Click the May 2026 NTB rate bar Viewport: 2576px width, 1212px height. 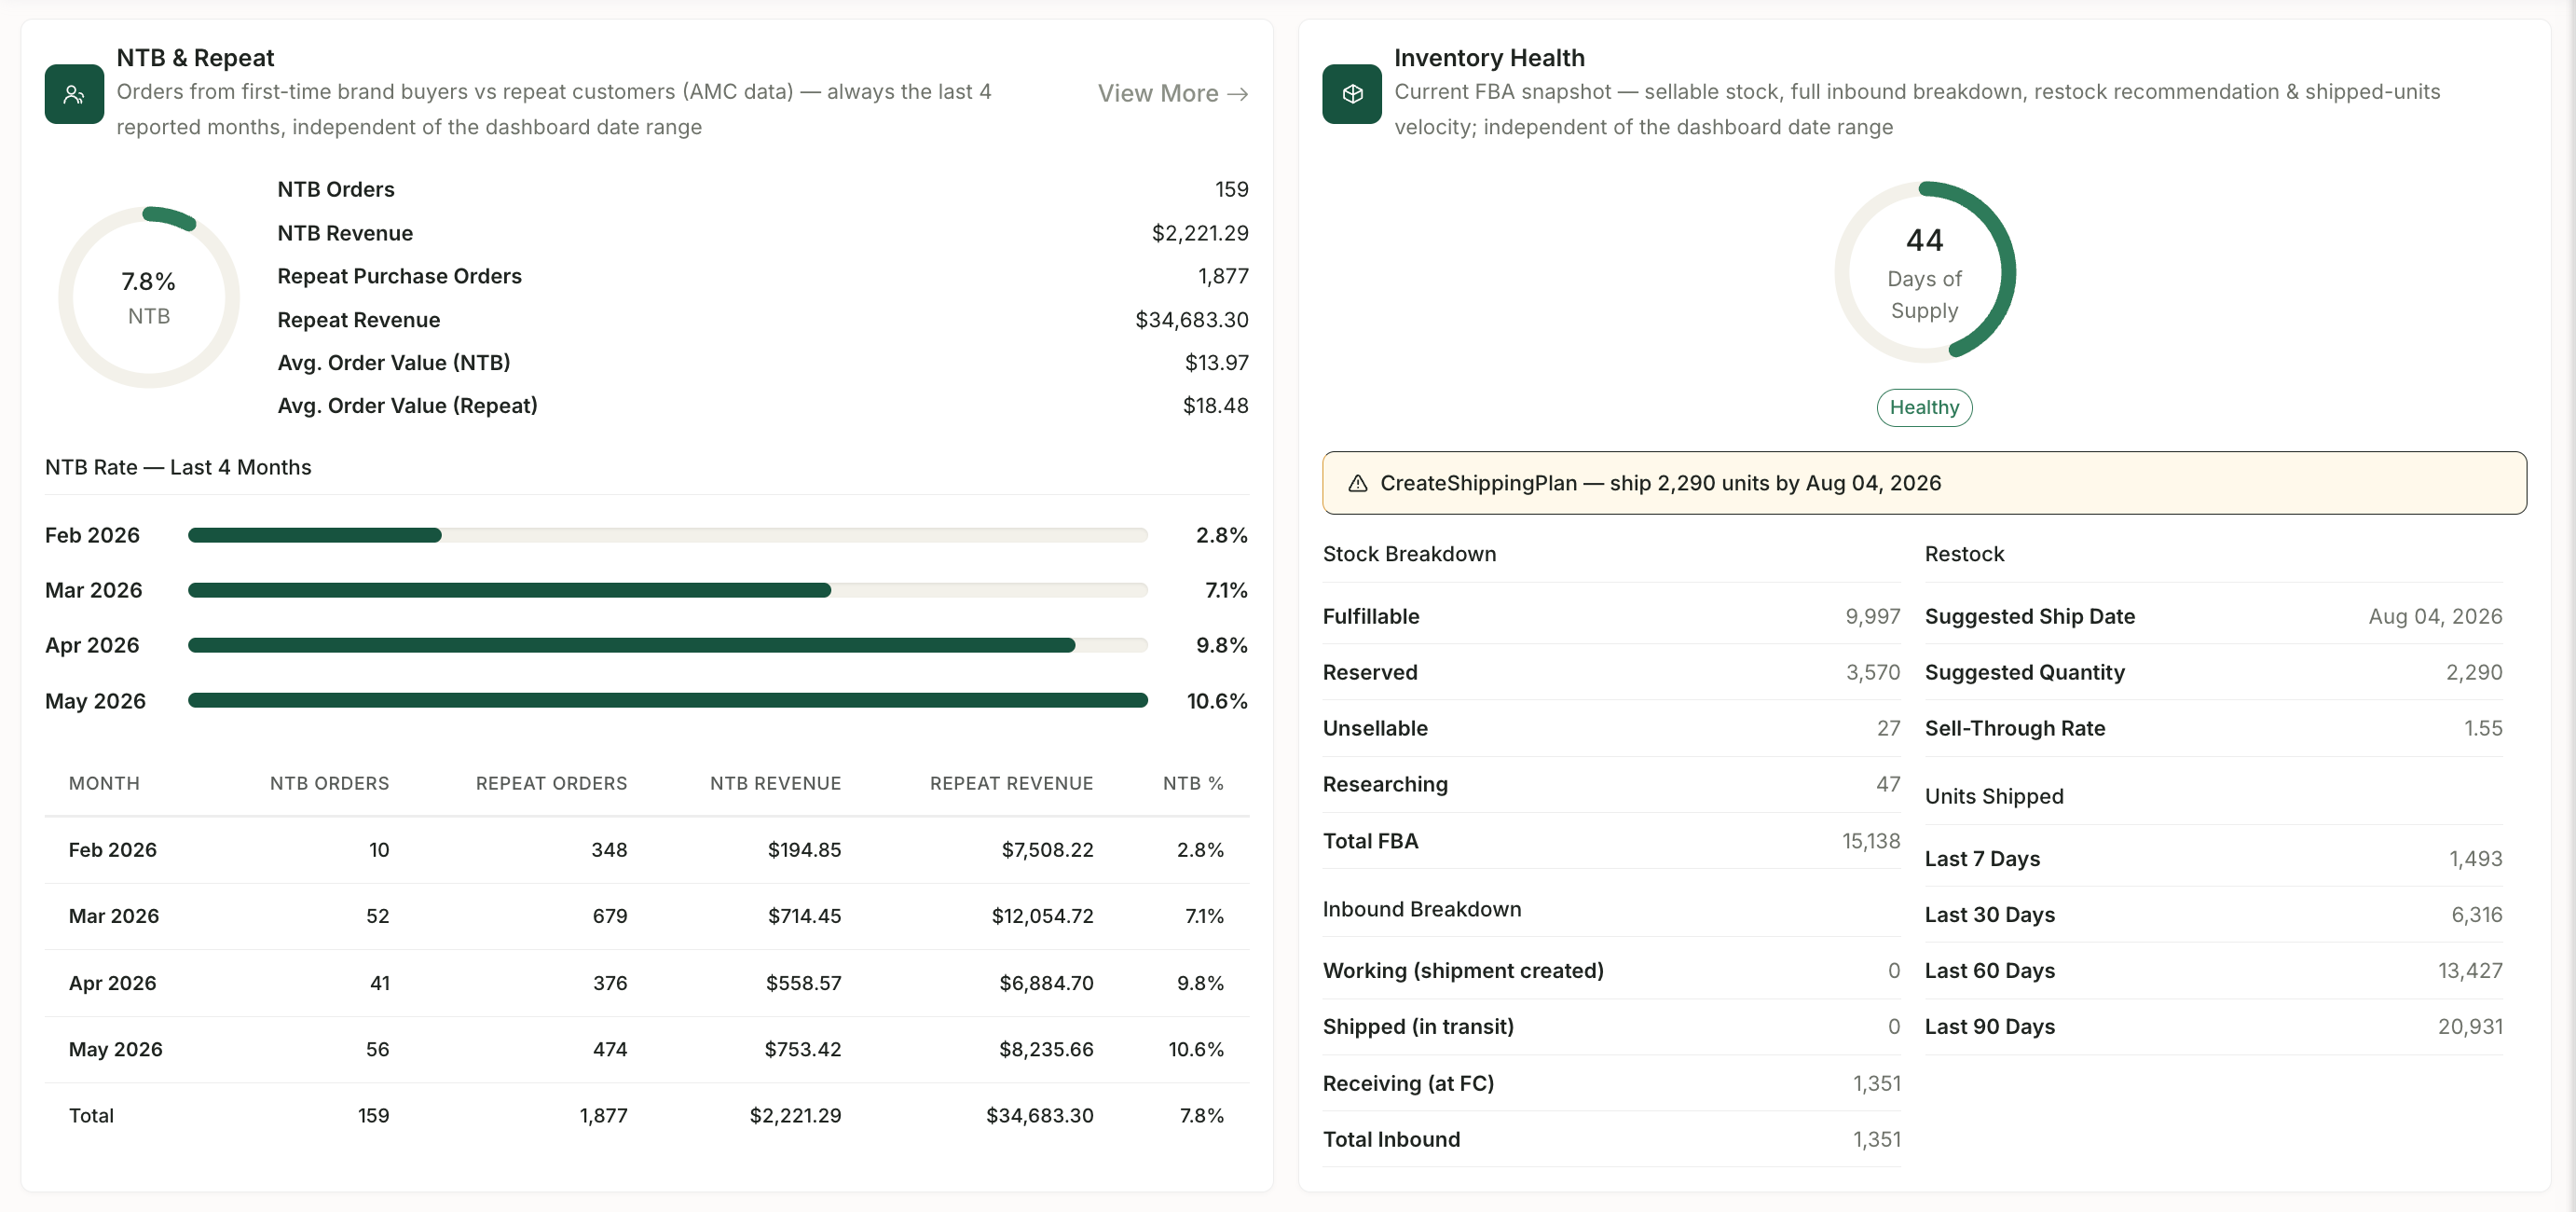(667, 701)
